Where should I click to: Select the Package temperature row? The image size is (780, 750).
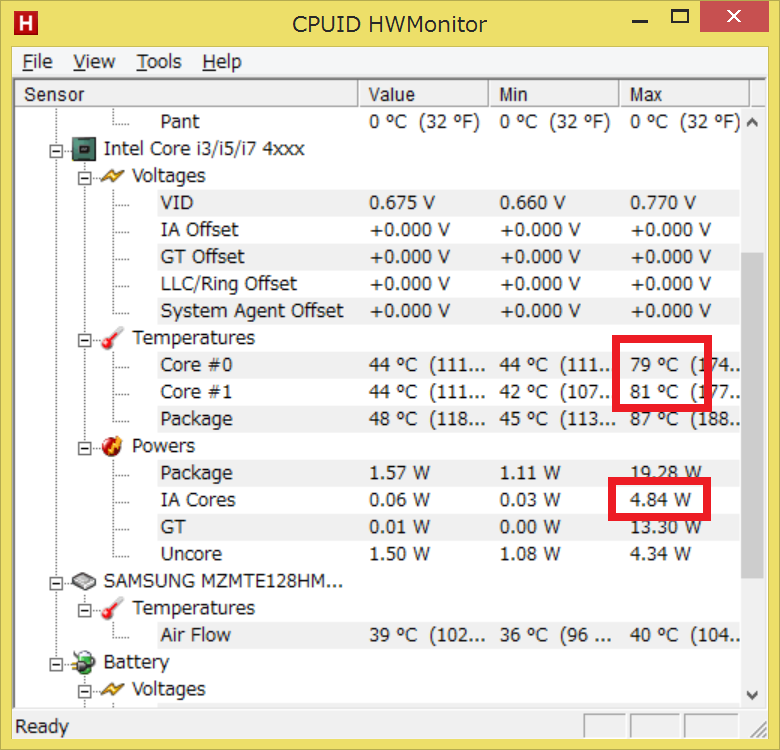click(x=449, y=419)
